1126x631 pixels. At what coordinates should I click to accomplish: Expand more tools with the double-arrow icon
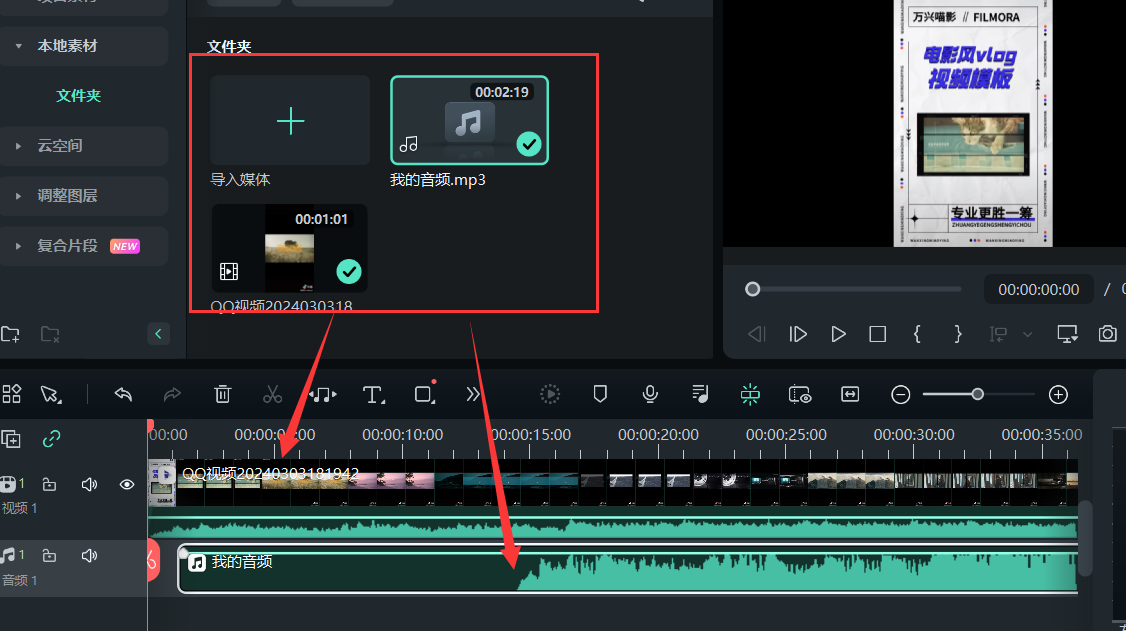[473, 394]
